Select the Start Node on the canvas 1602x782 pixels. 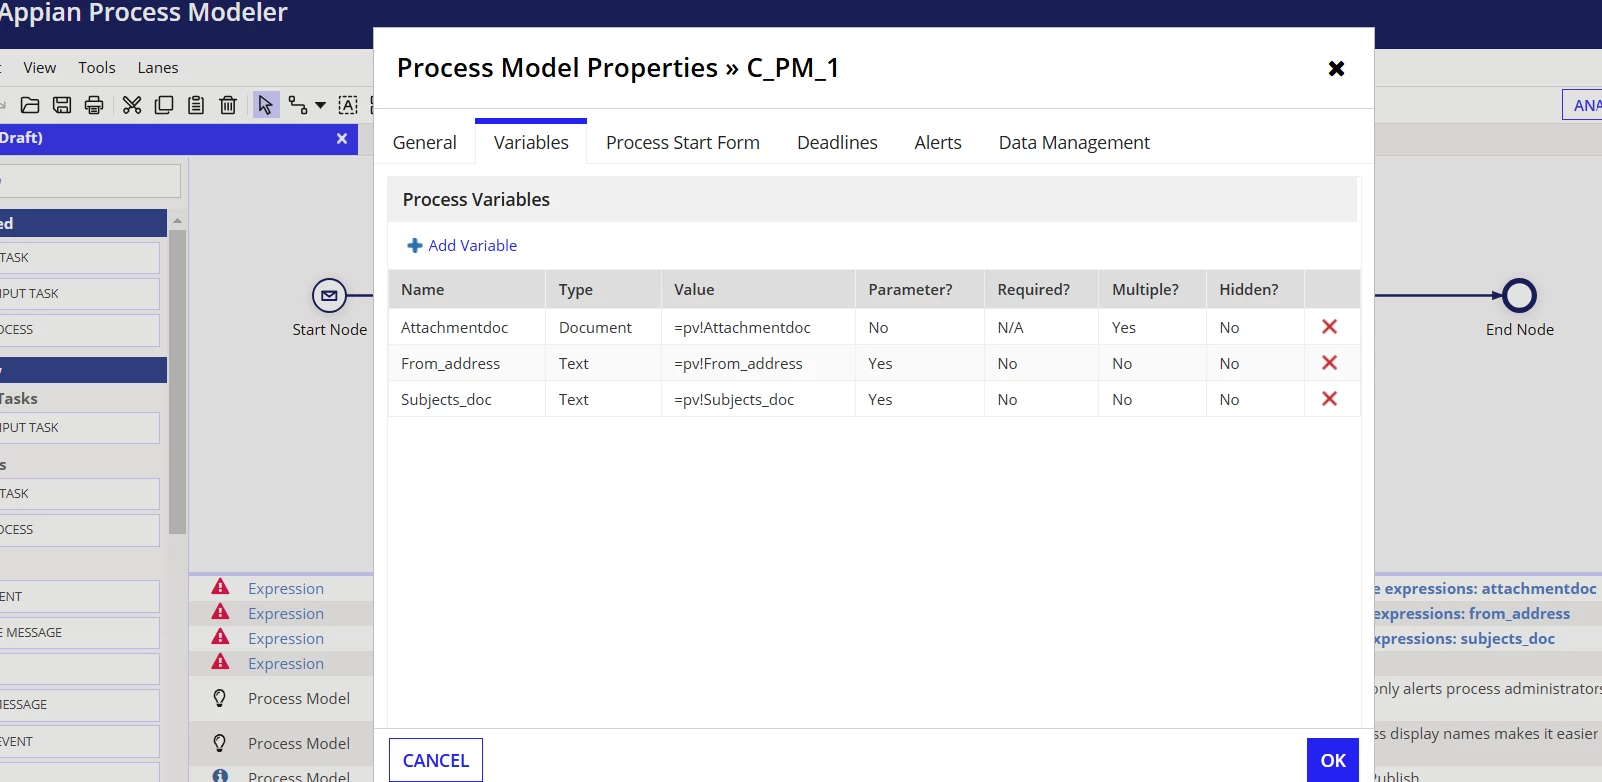coord(329,295)
